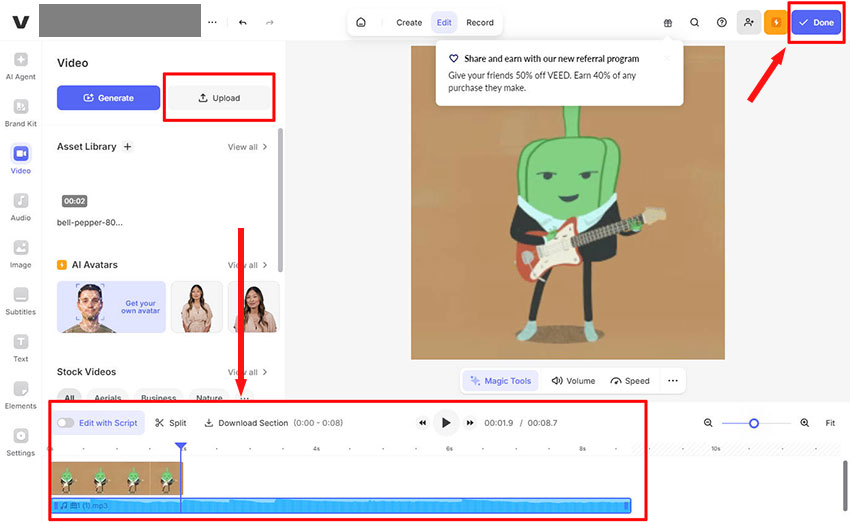Image resolution: width=850 pixels, height=523 pixels.
Task: Expand View all for Stock Videos
Action: 247,372
